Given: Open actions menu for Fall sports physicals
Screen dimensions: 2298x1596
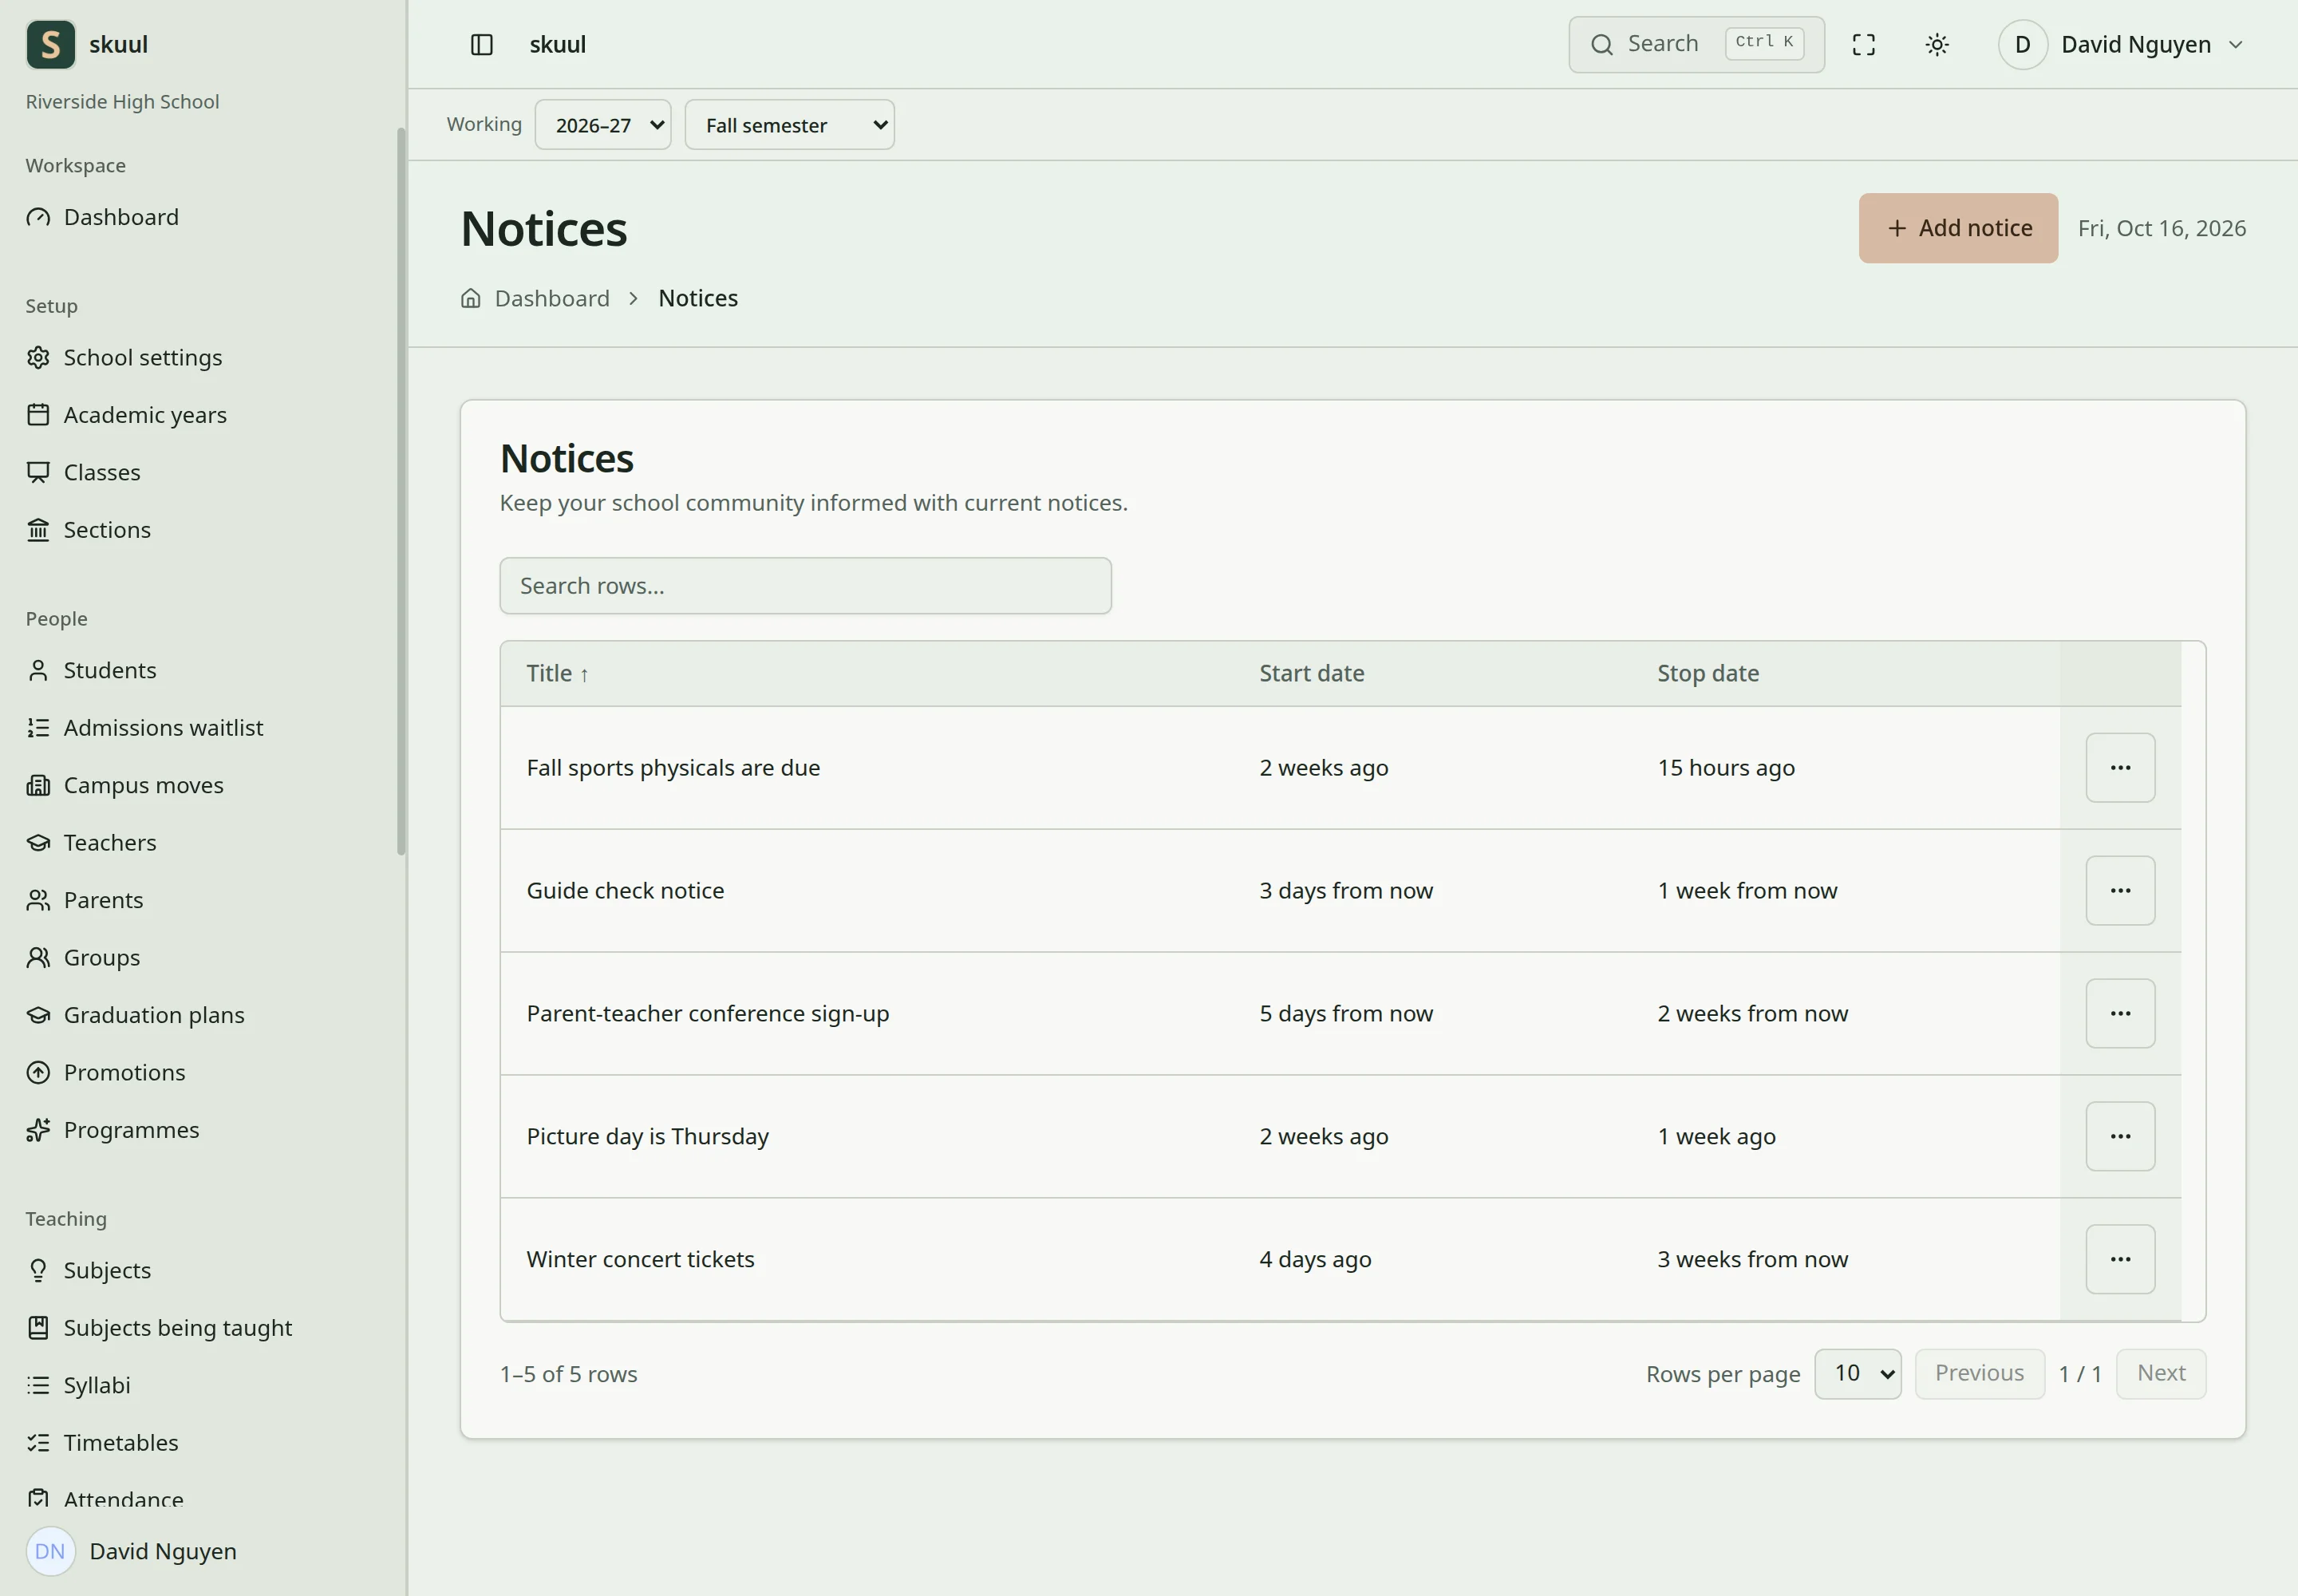Looking at the screenshot, I should (2120, 768).
